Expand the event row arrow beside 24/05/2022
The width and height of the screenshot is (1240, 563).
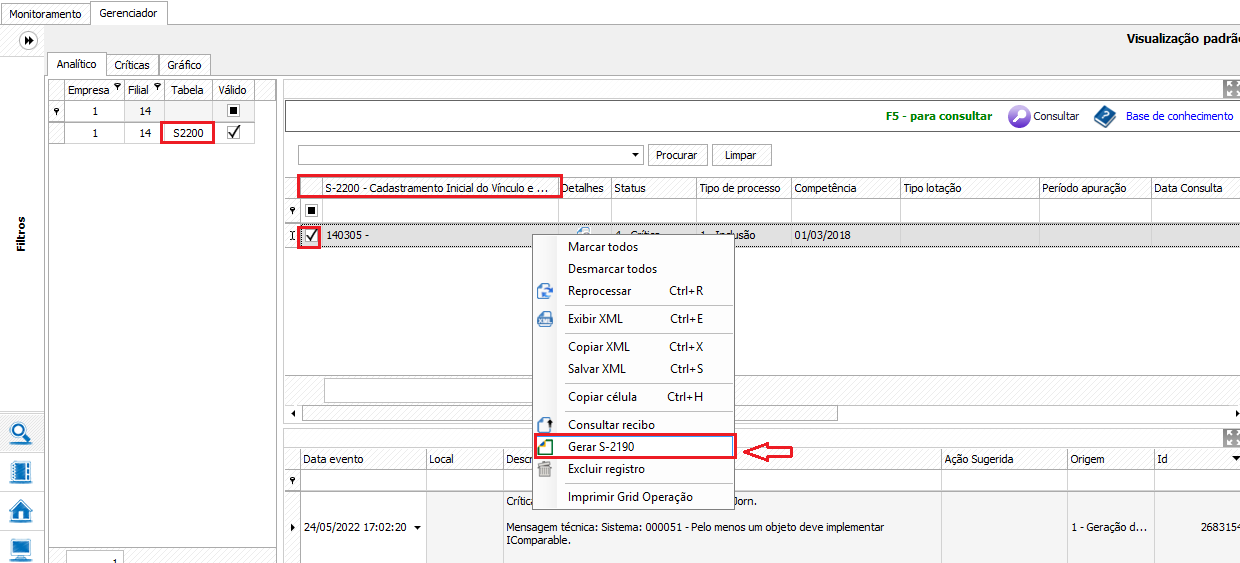tap(293, 527)
